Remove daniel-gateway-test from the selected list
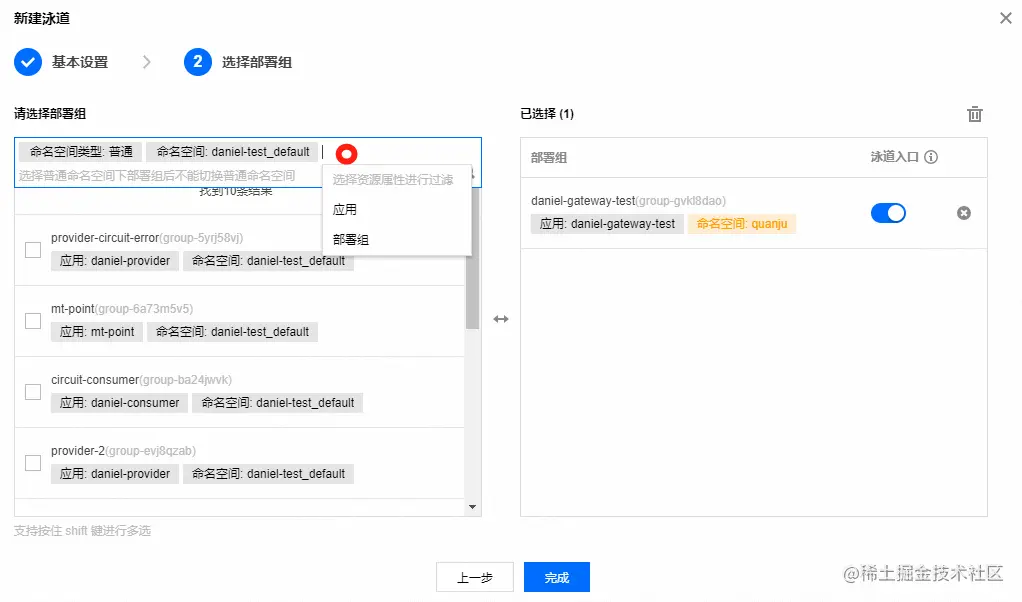The height and width of the screenshot is (602, 1022). click(963, 213)
